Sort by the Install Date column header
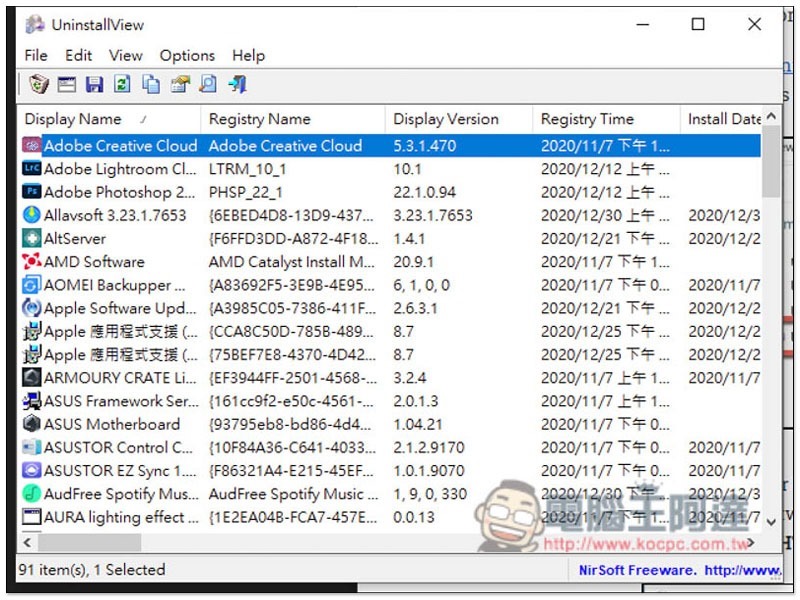The height and width of the screenshot is (600, 800). click(x=720, y=119)
